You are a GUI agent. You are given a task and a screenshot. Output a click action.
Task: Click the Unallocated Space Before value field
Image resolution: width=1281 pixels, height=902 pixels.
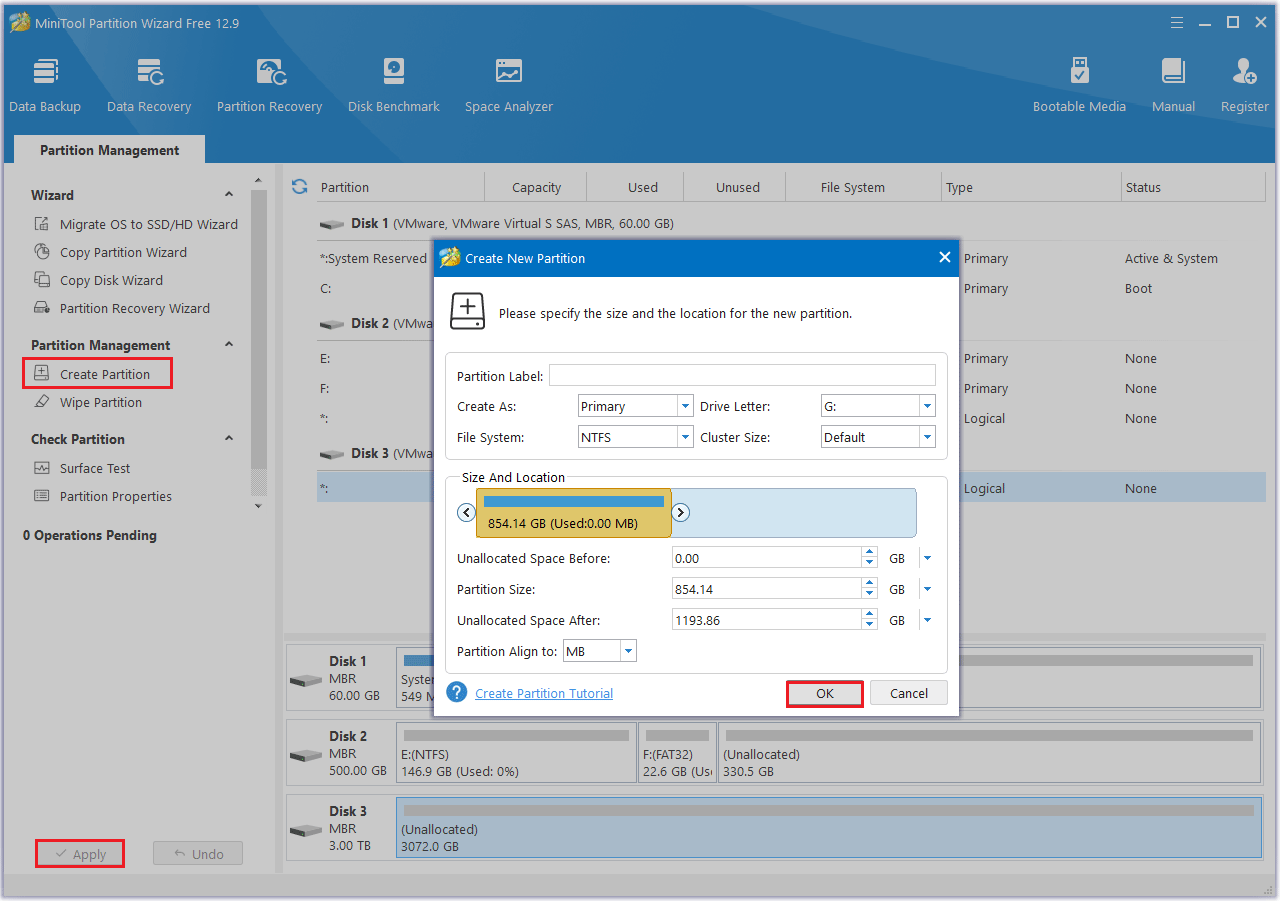point(766,558)
